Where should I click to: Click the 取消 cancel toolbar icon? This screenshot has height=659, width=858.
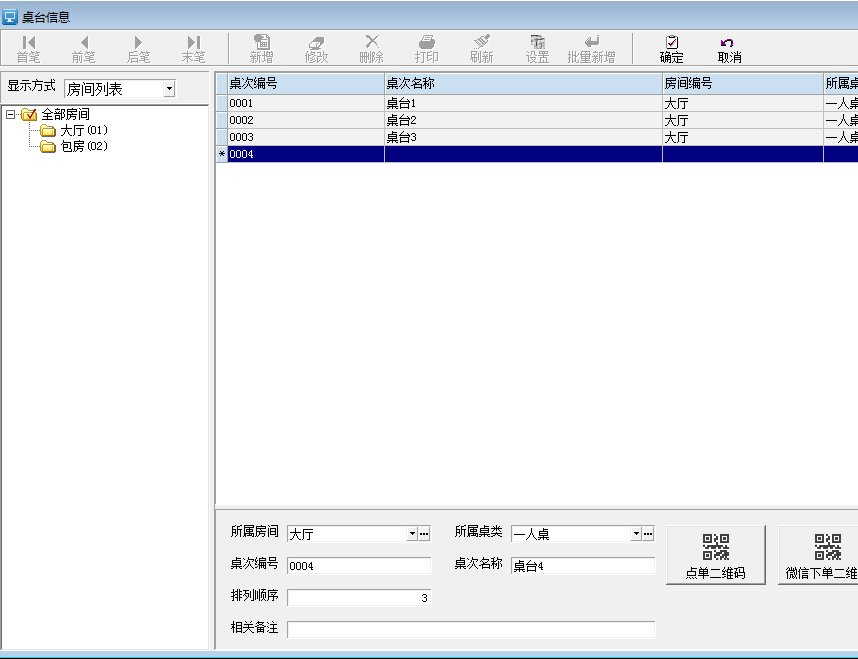729,42
